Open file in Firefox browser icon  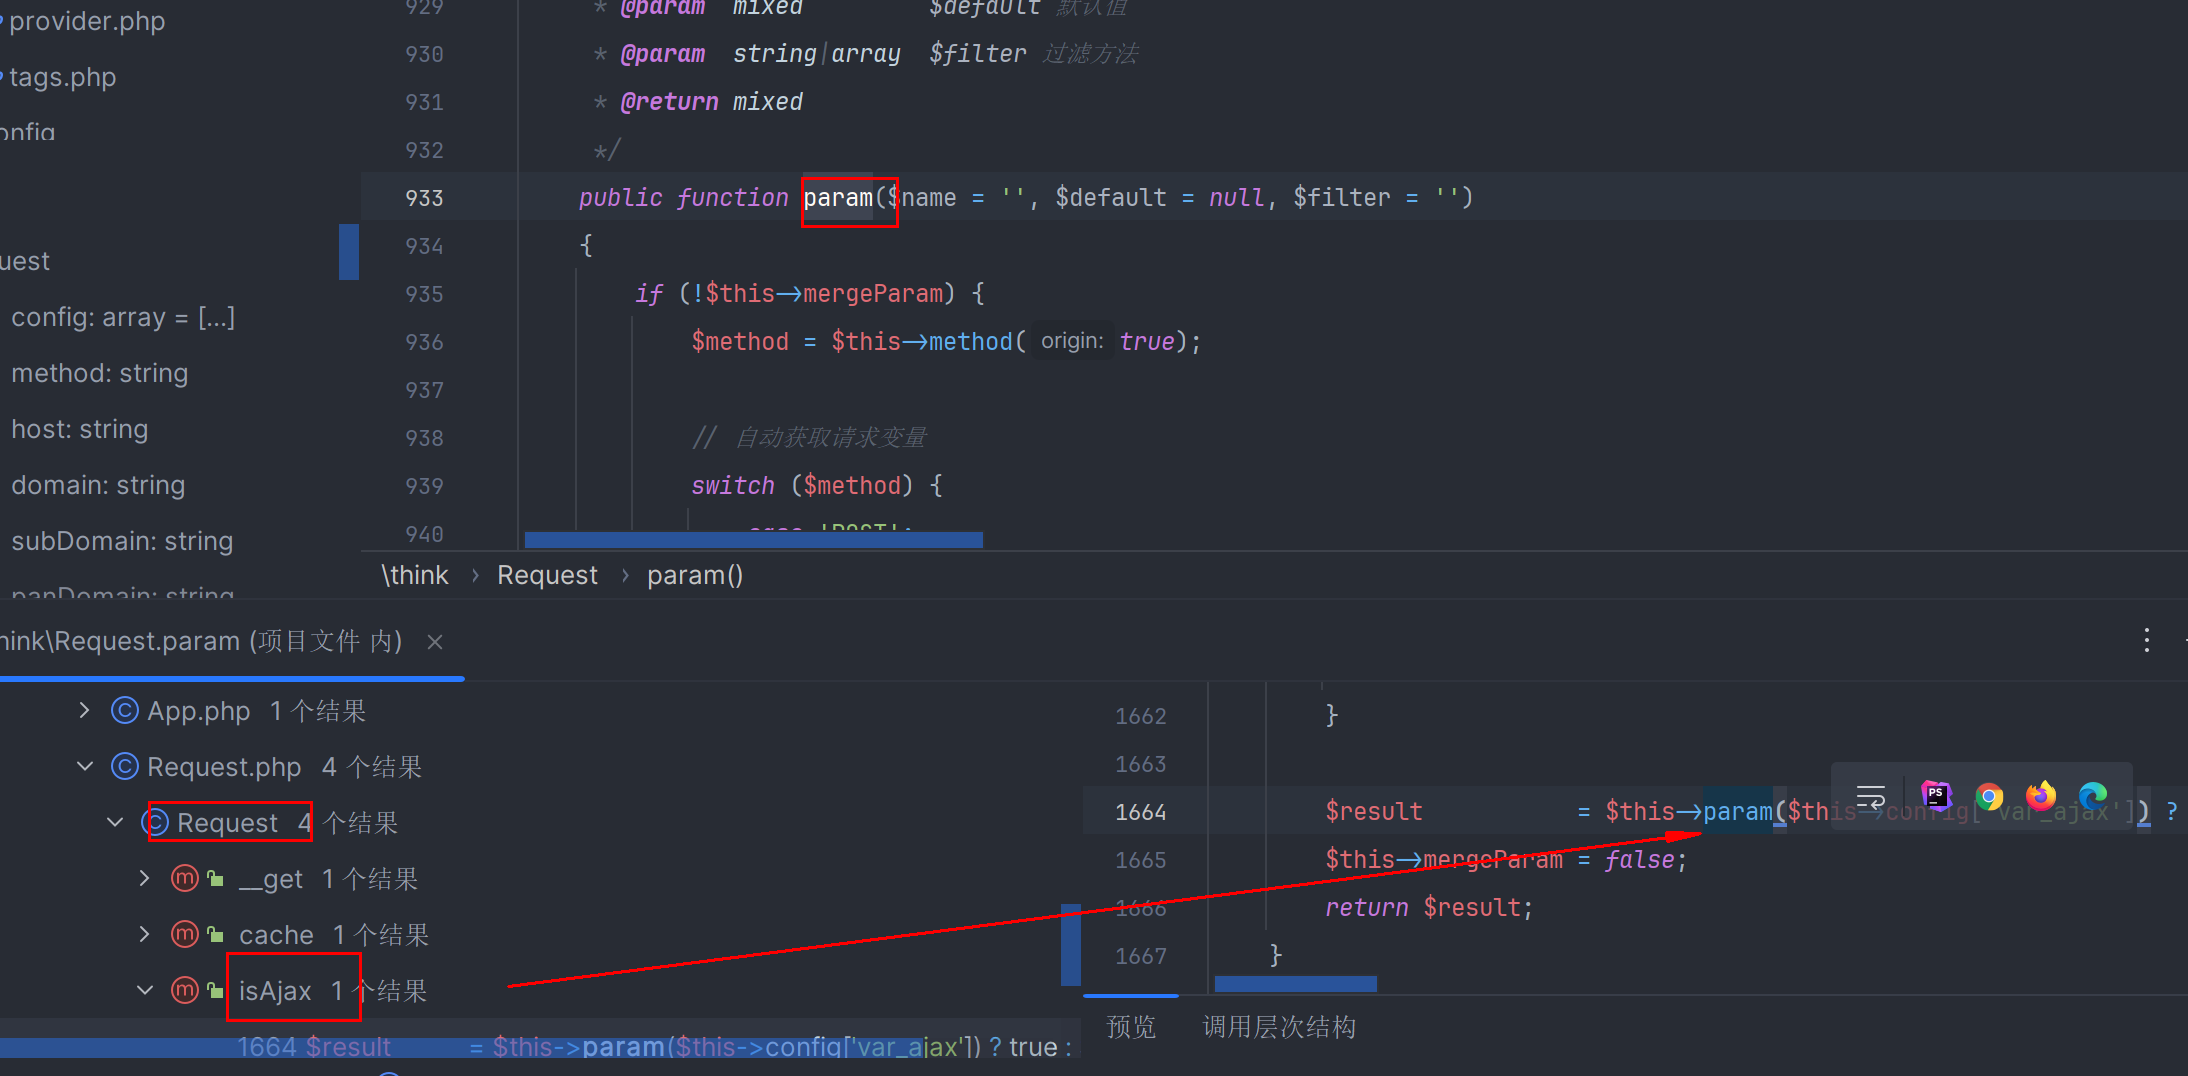click(2041, 796)
